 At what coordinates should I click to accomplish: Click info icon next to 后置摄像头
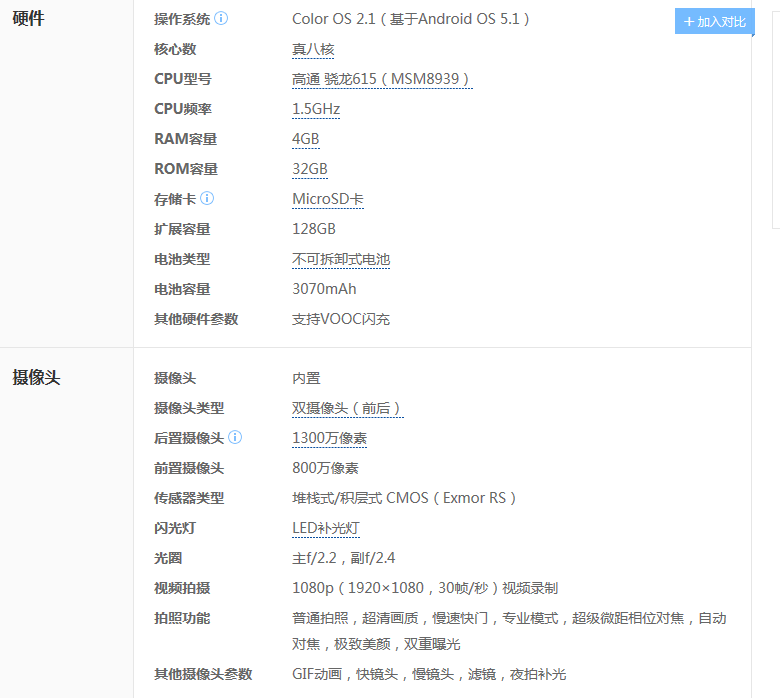235,438
